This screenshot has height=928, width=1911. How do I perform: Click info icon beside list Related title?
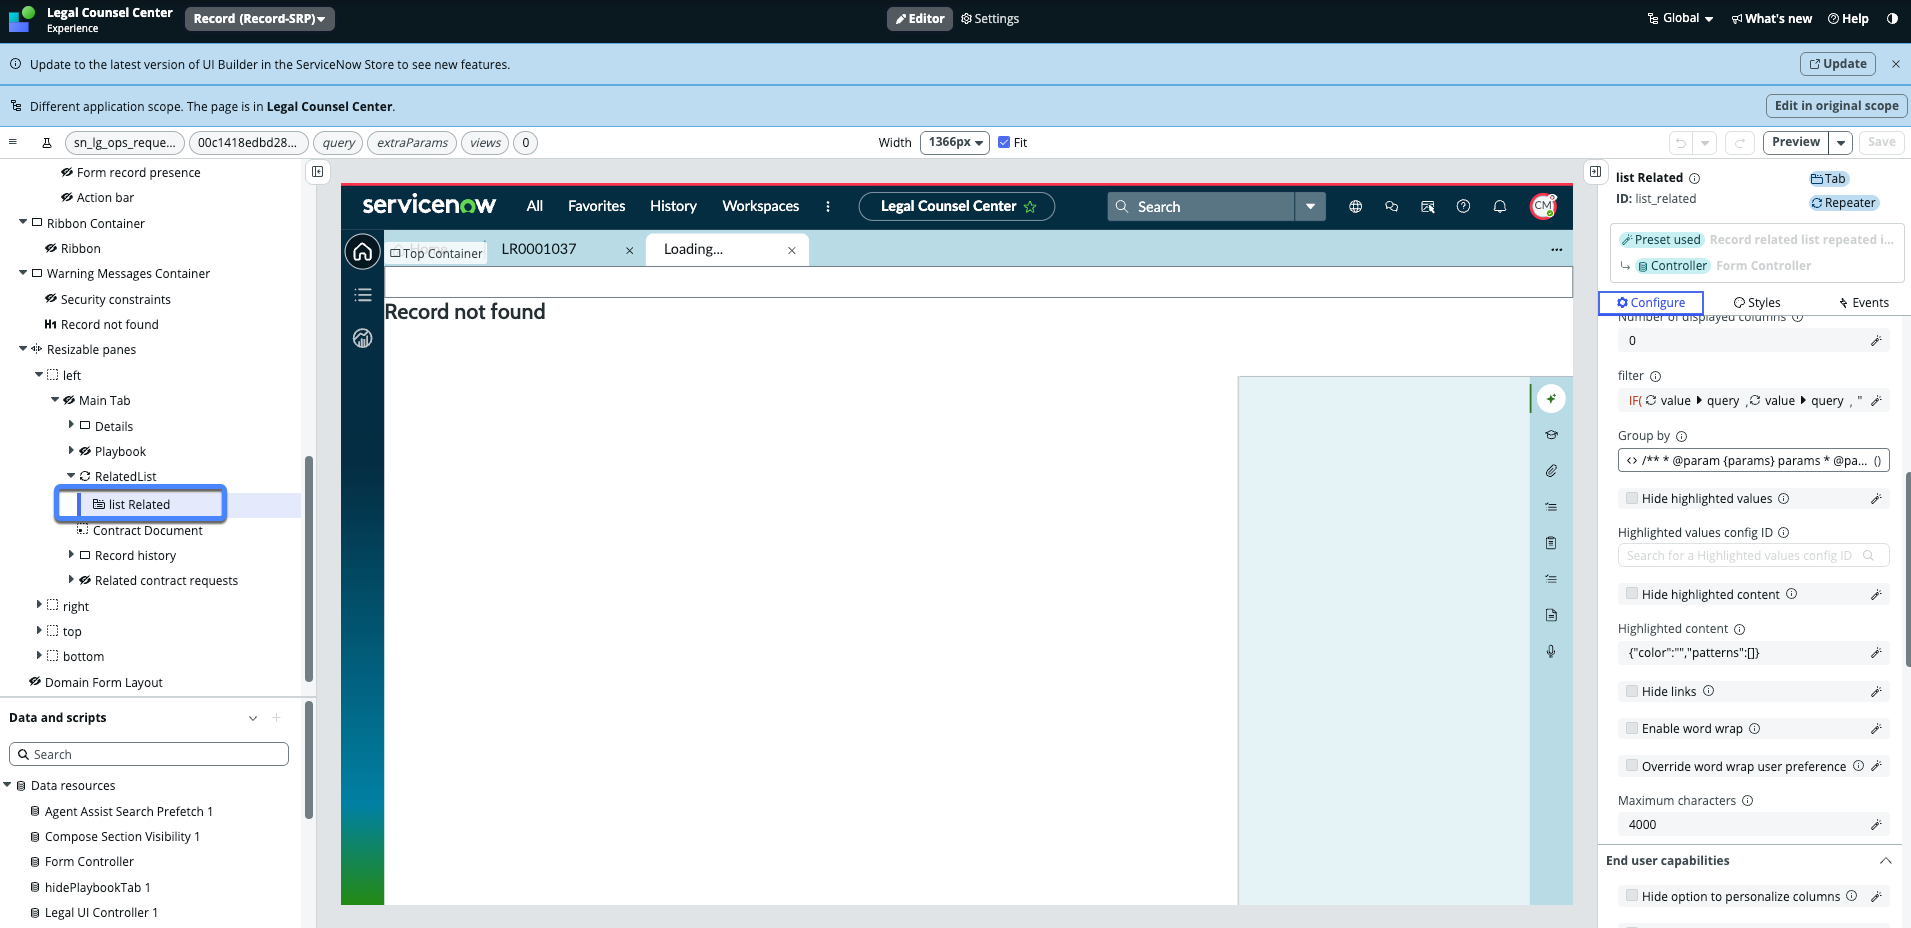[1694, 179]
